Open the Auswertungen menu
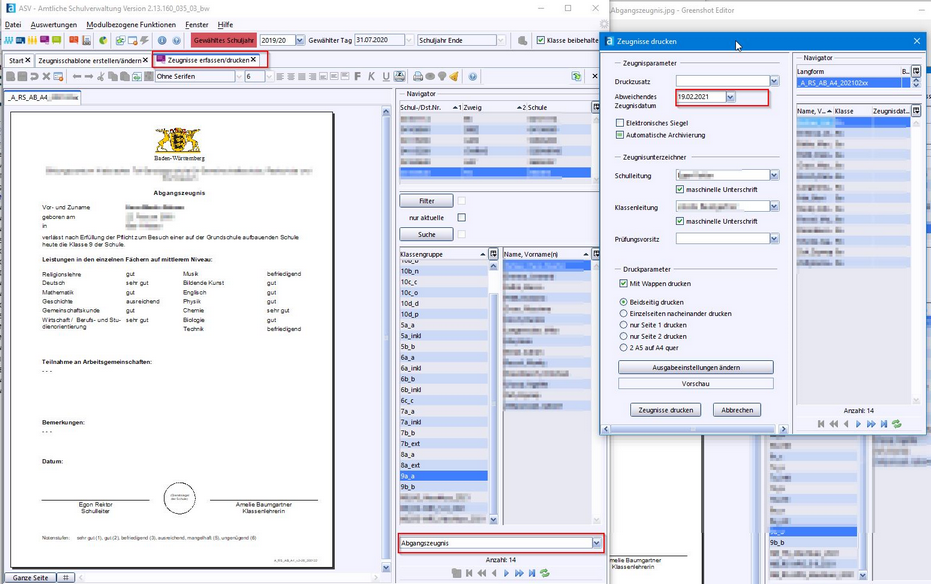 coord(52,24)
